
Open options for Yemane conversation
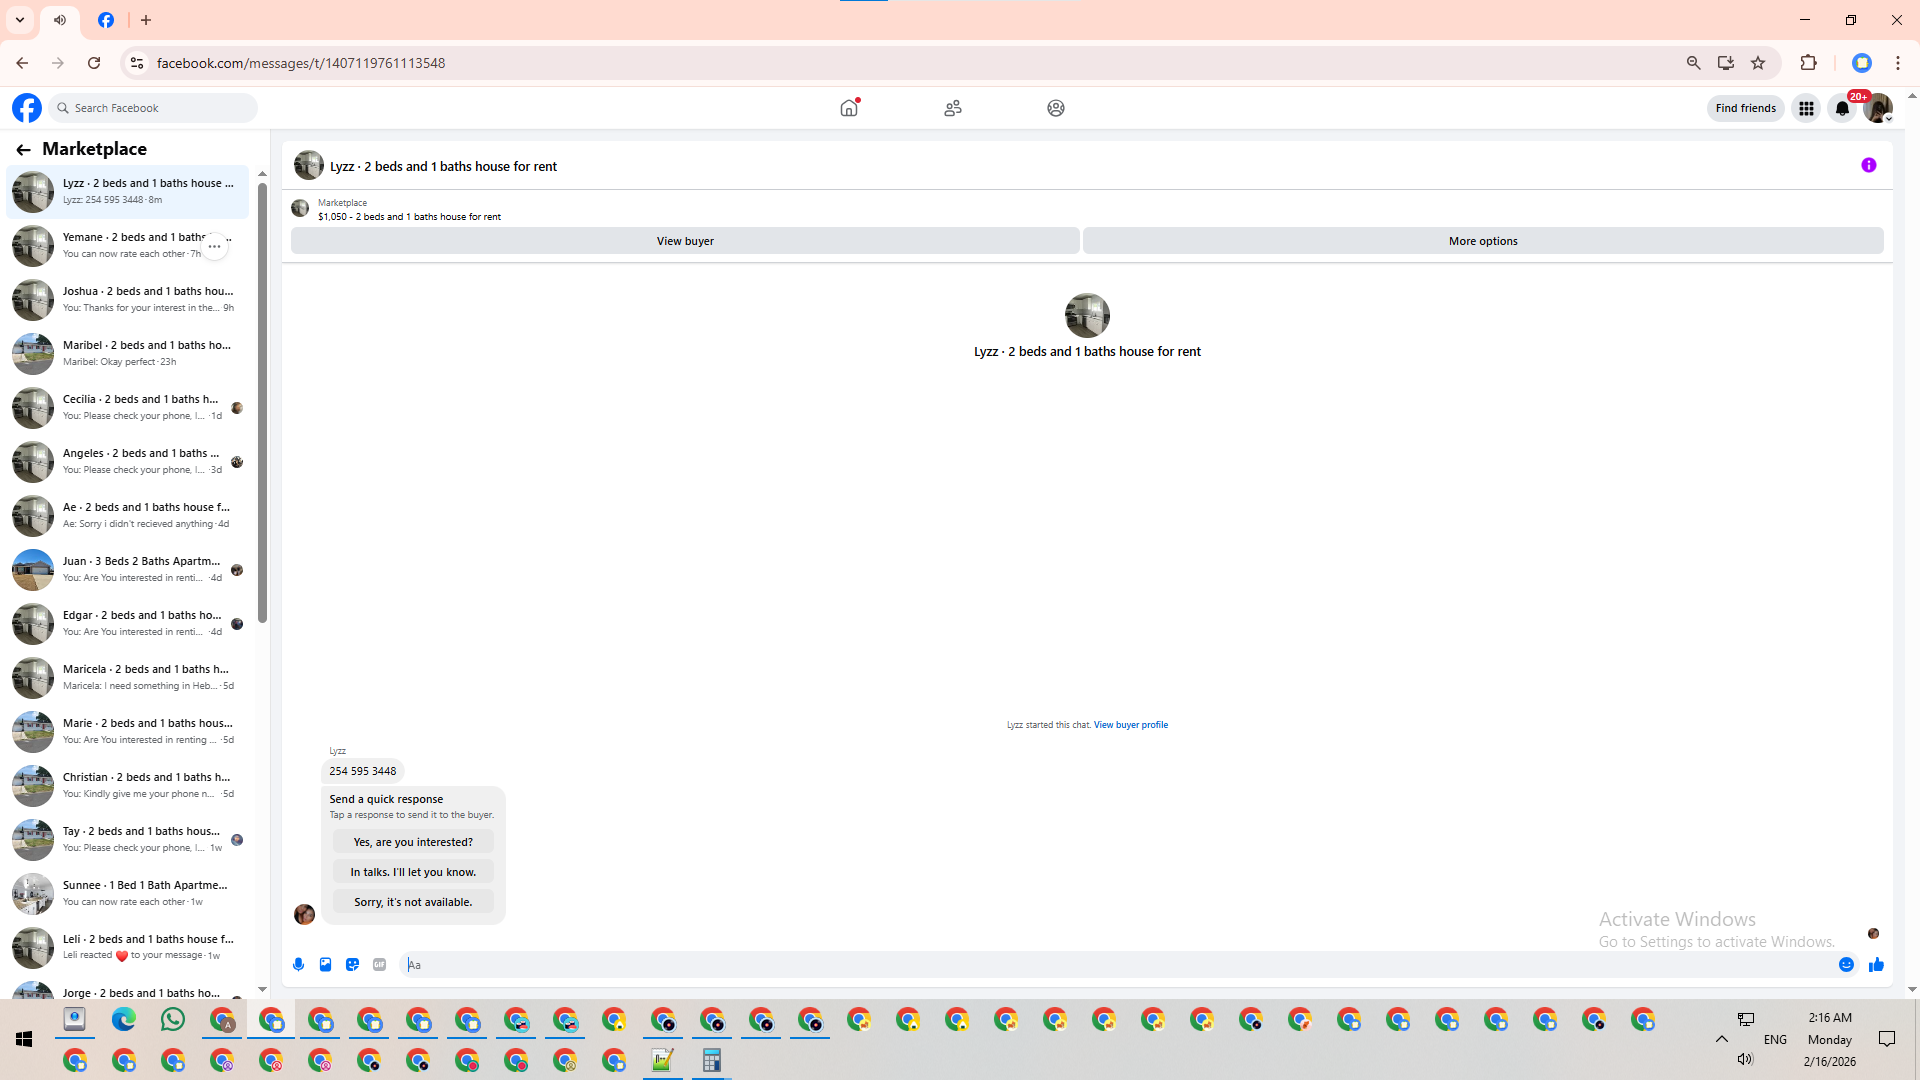[x=214, y=246]
